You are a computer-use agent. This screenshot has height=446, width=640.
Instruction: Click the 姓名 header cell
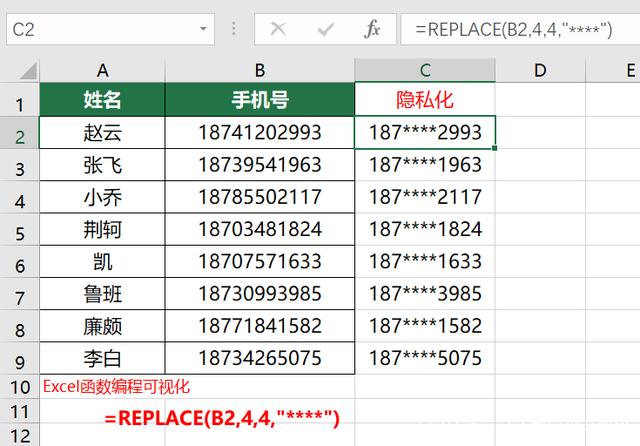tap(102, 100)
